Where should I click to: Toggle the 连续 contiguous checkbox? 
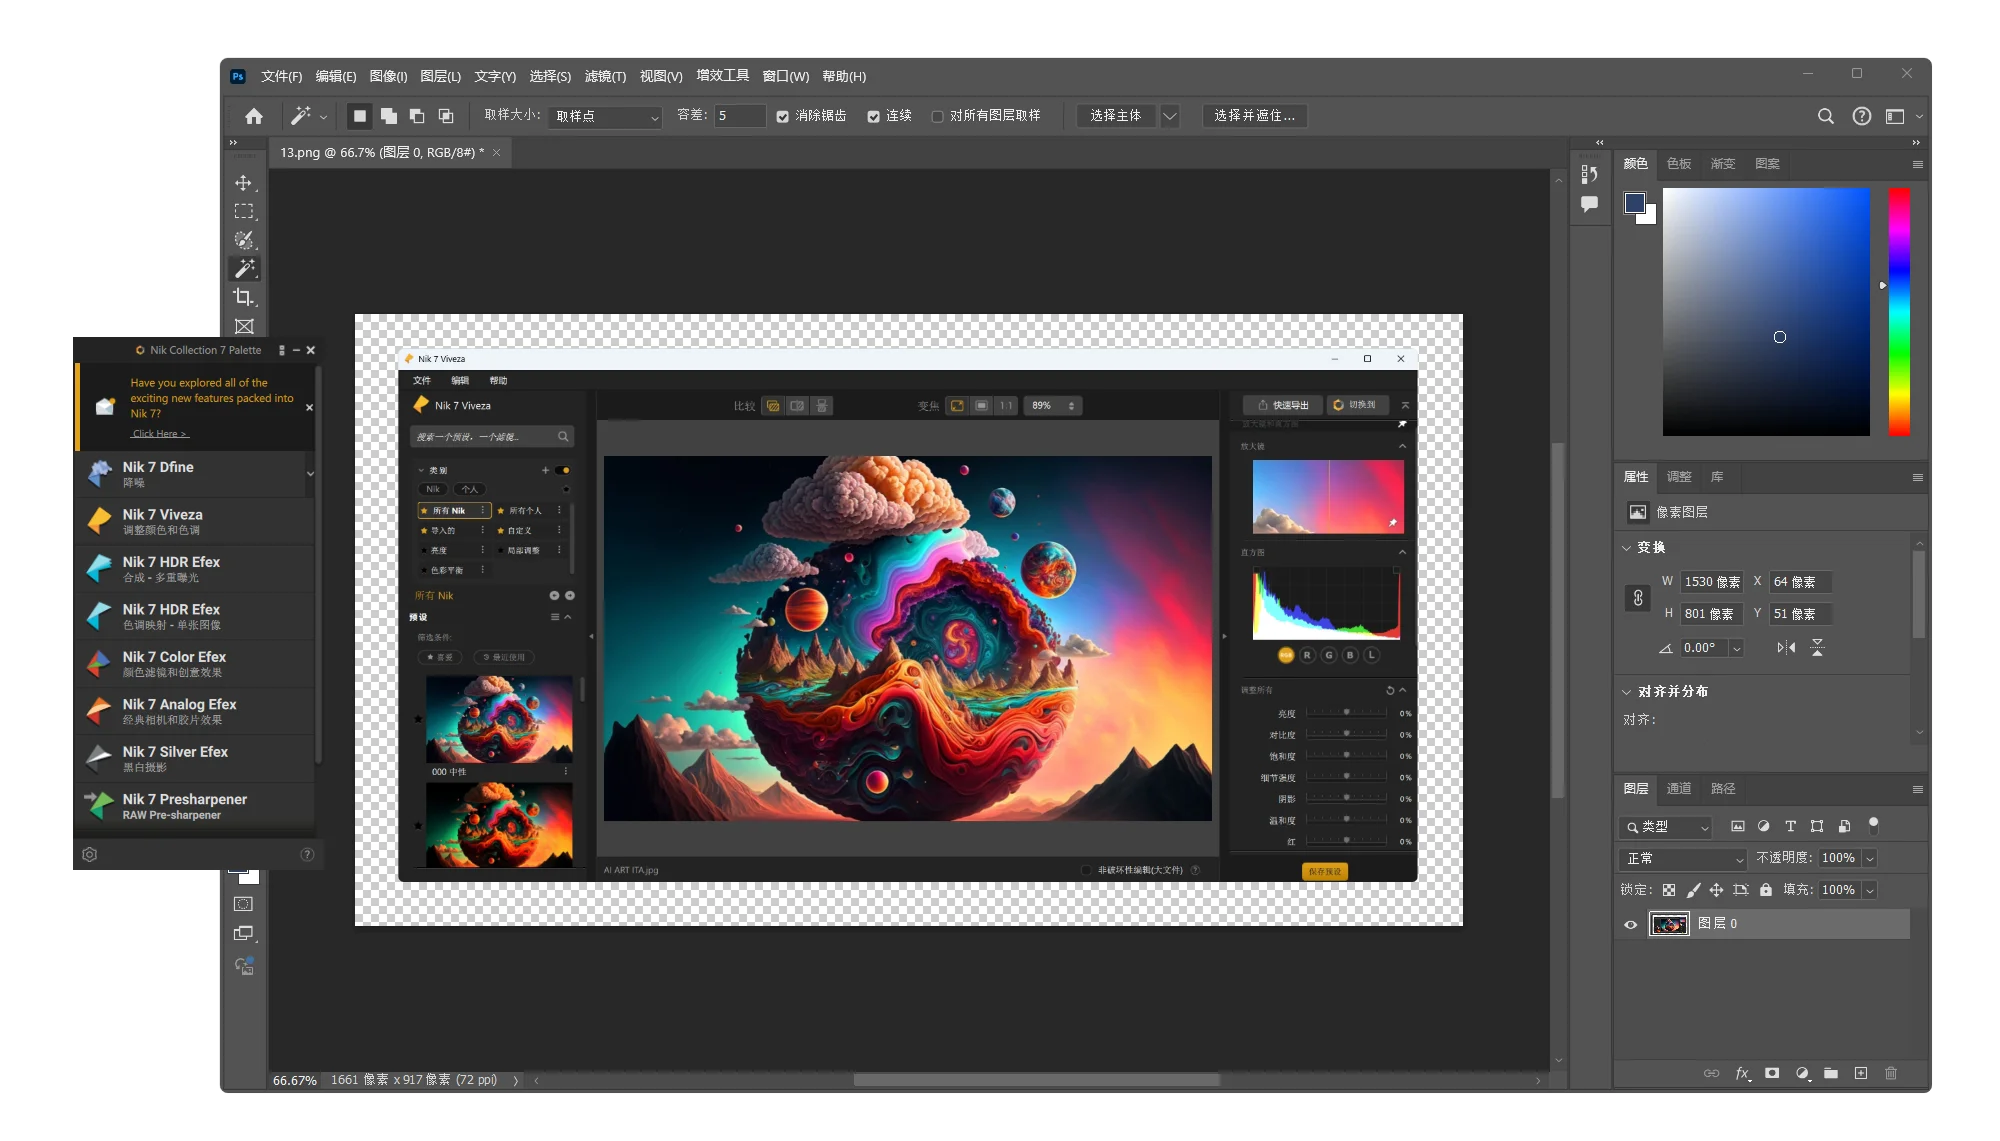873,117
